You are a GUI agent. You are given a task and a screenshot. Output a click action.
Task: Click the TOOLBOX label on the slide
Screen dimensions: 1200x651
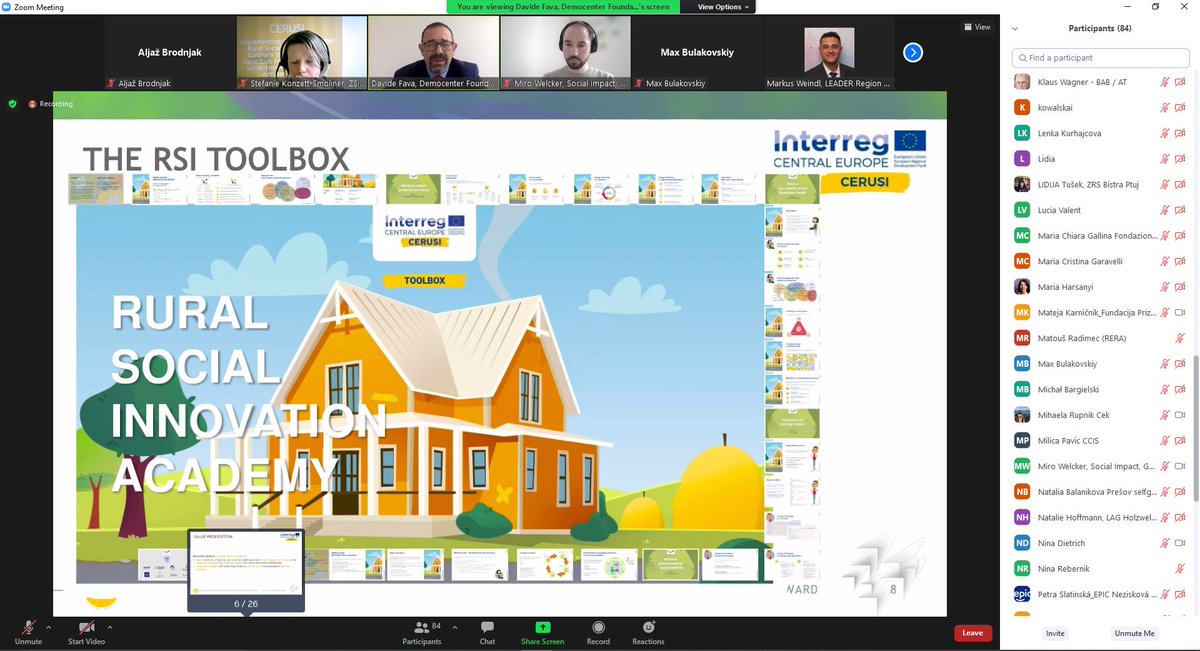(424, 280)
